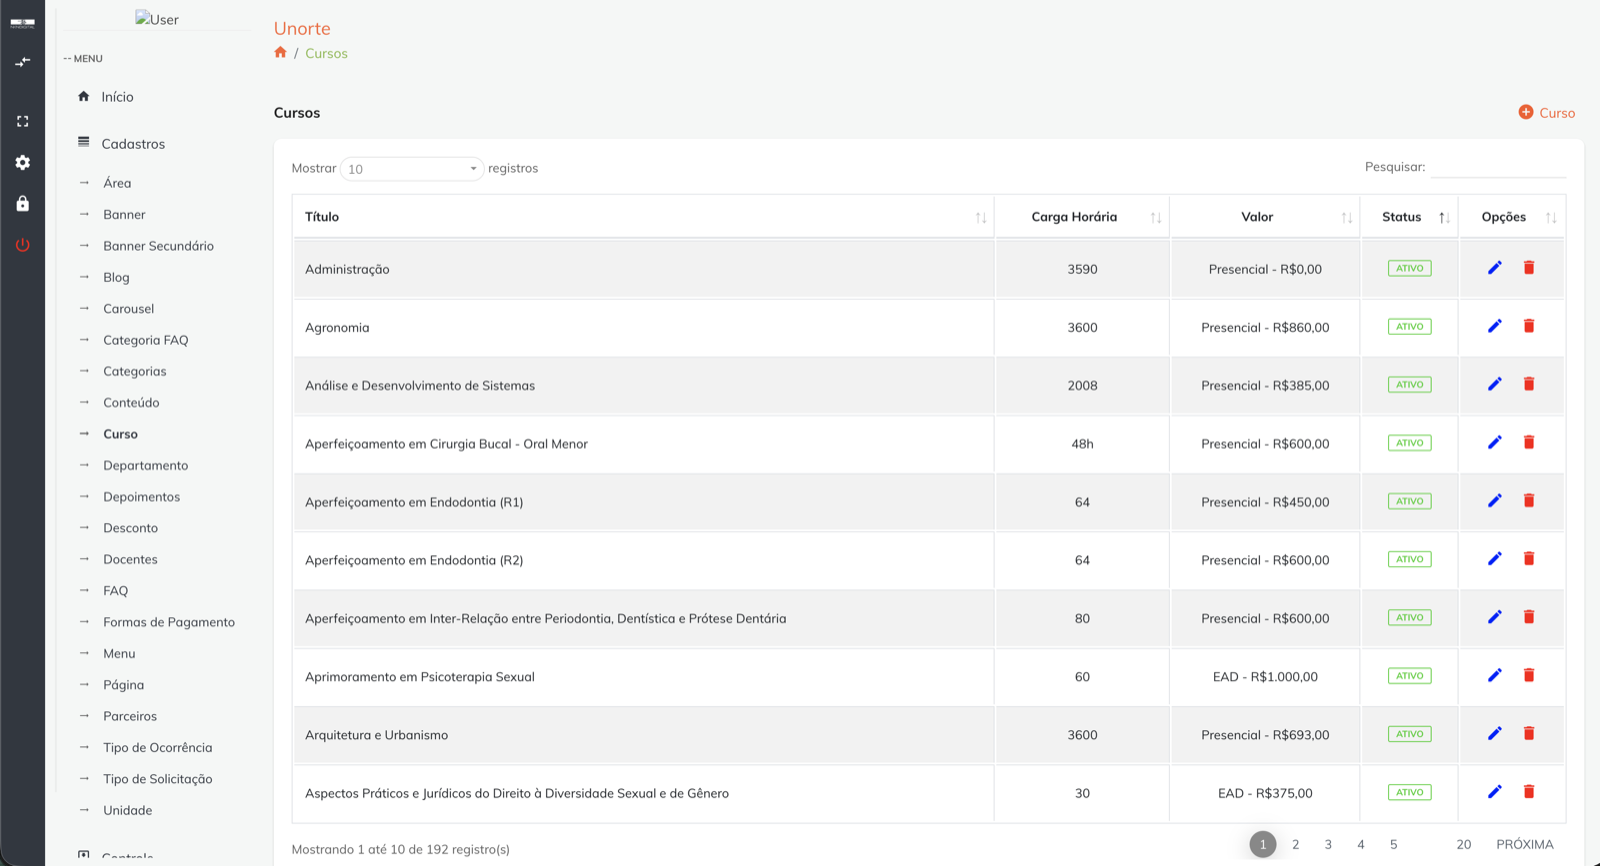Open the Mostrar registros dropdown

[412, 169]
